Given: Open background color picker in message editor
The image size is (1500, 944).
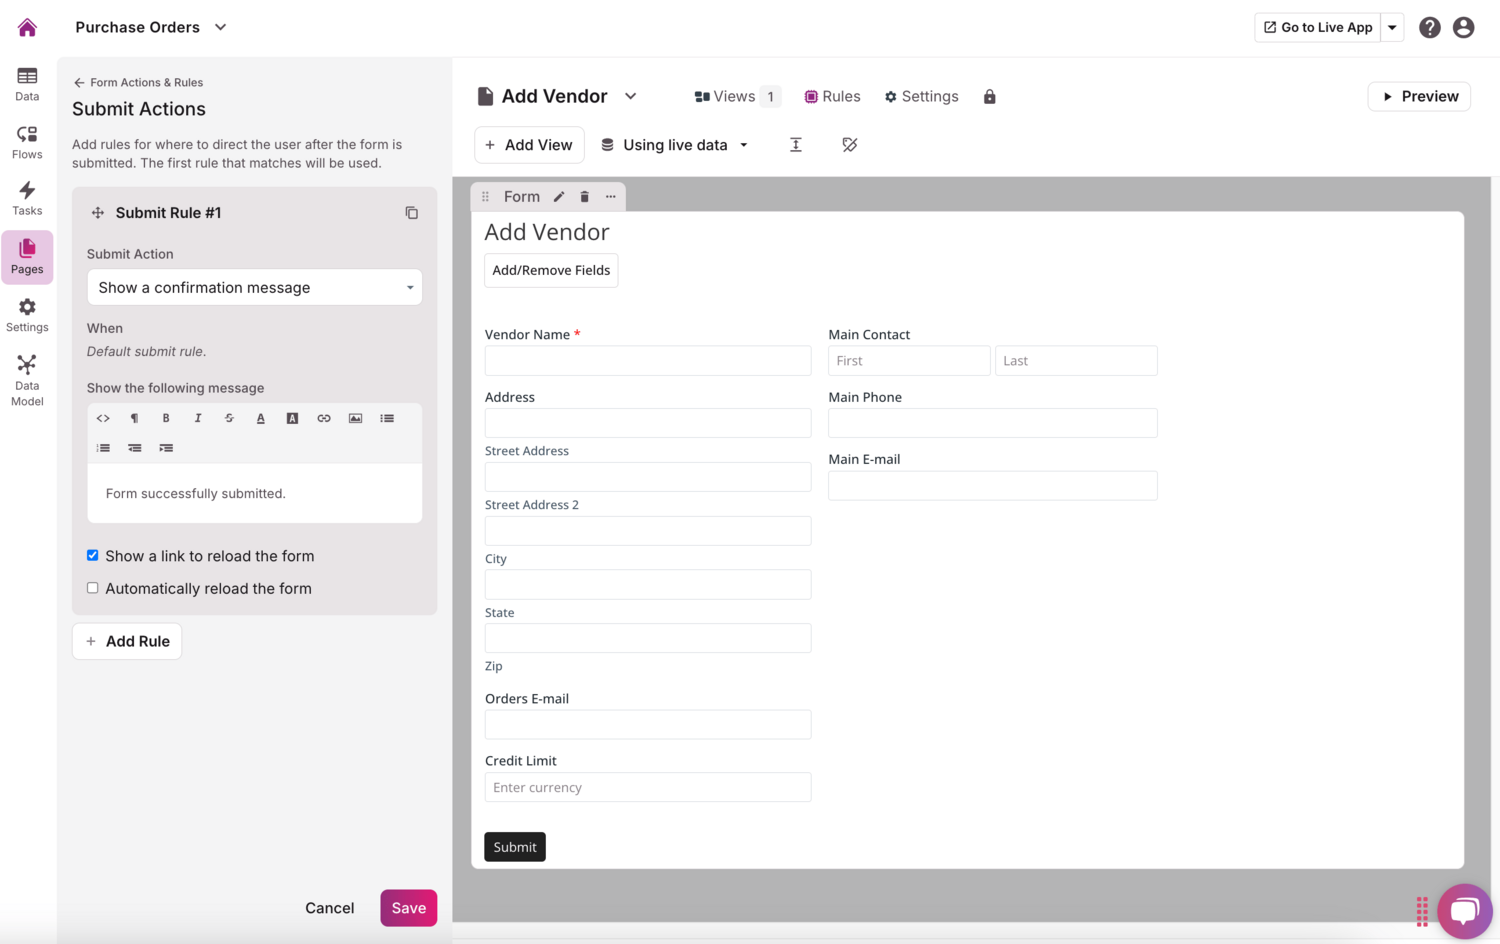Looking at the screenshot, I should coord(292,418).
